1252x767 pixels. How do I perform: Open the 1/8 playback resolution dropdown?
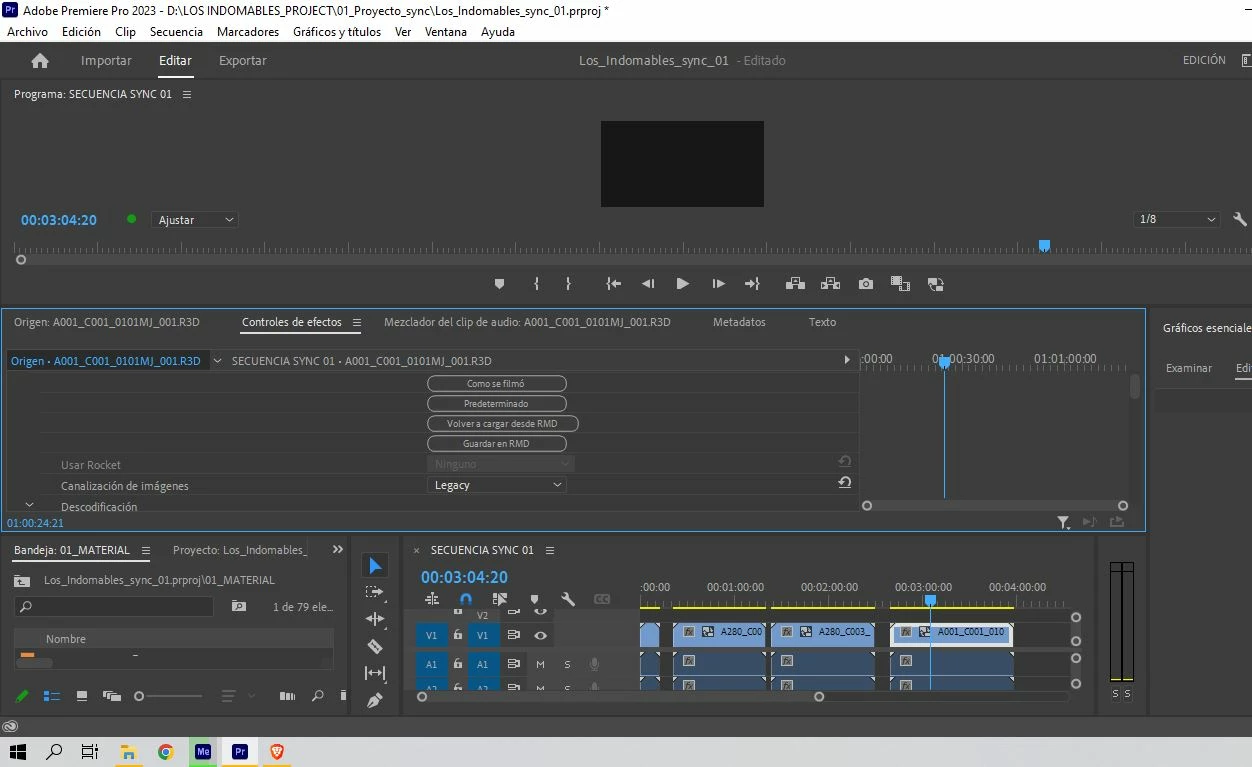(1178, 220)
